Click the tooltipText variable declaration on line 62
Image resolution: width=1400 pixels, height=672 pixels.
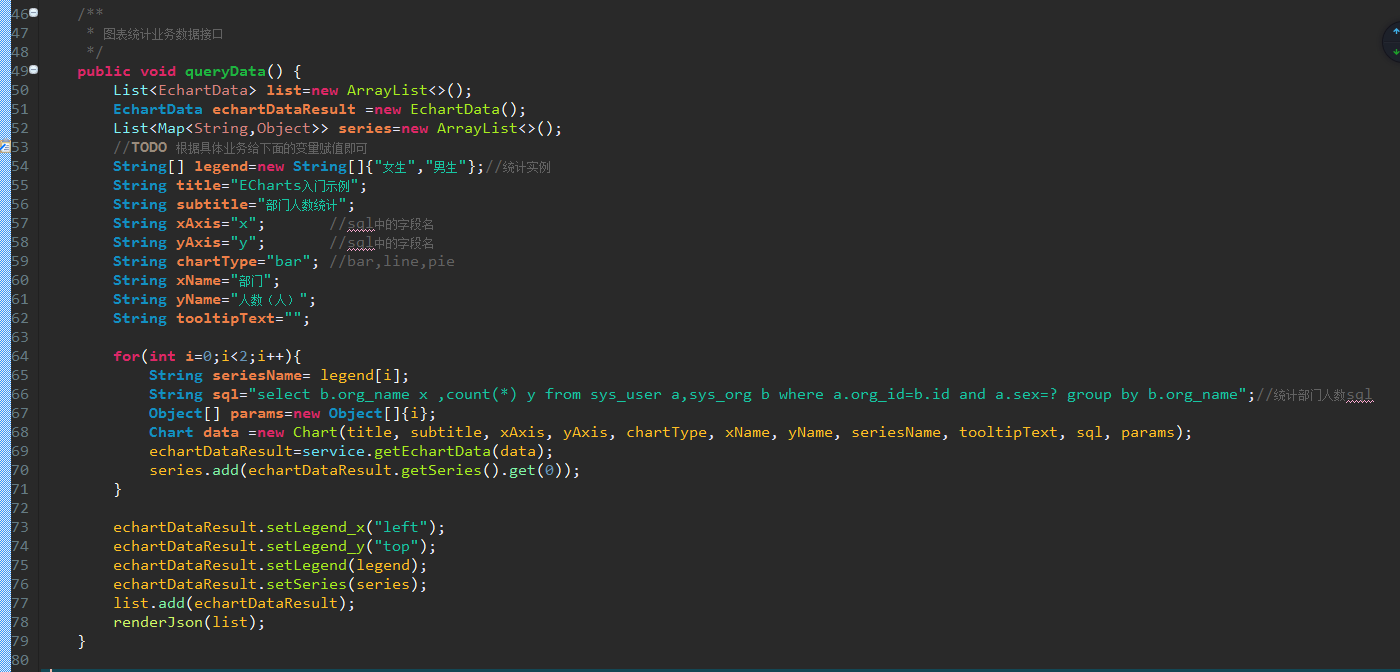point(211,318)
